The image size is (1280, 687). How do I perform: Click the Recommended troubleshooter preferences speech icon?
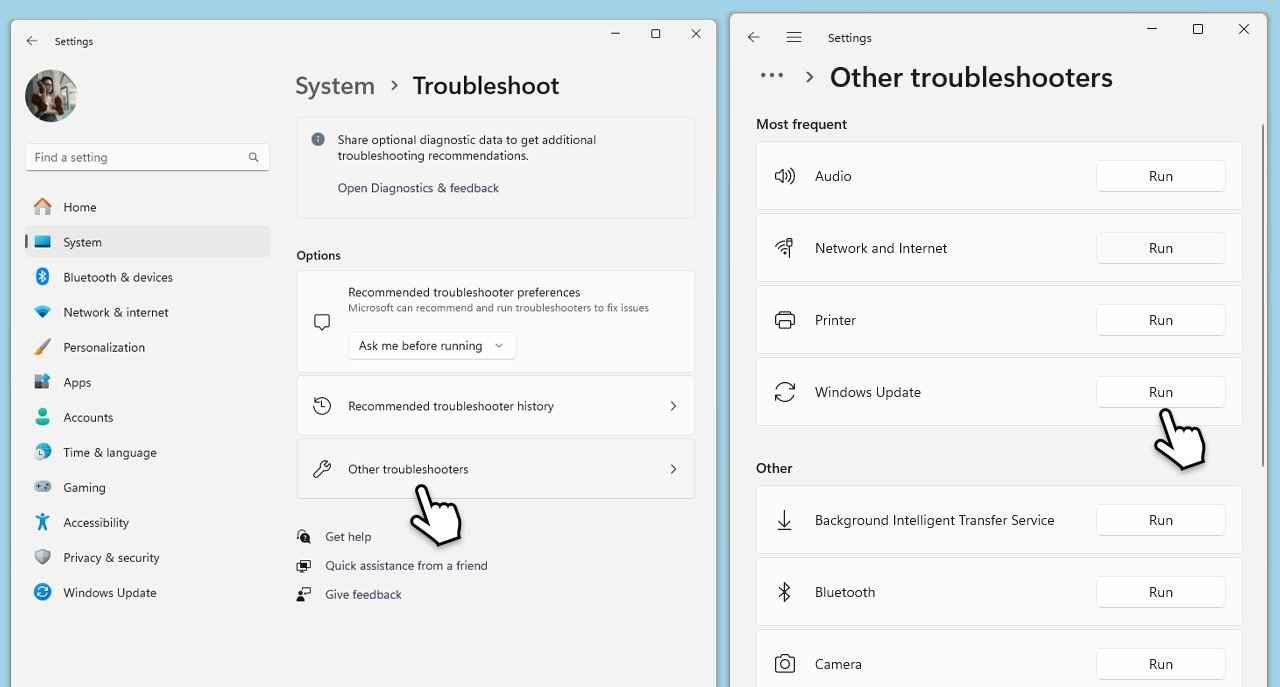coord(322,322)
